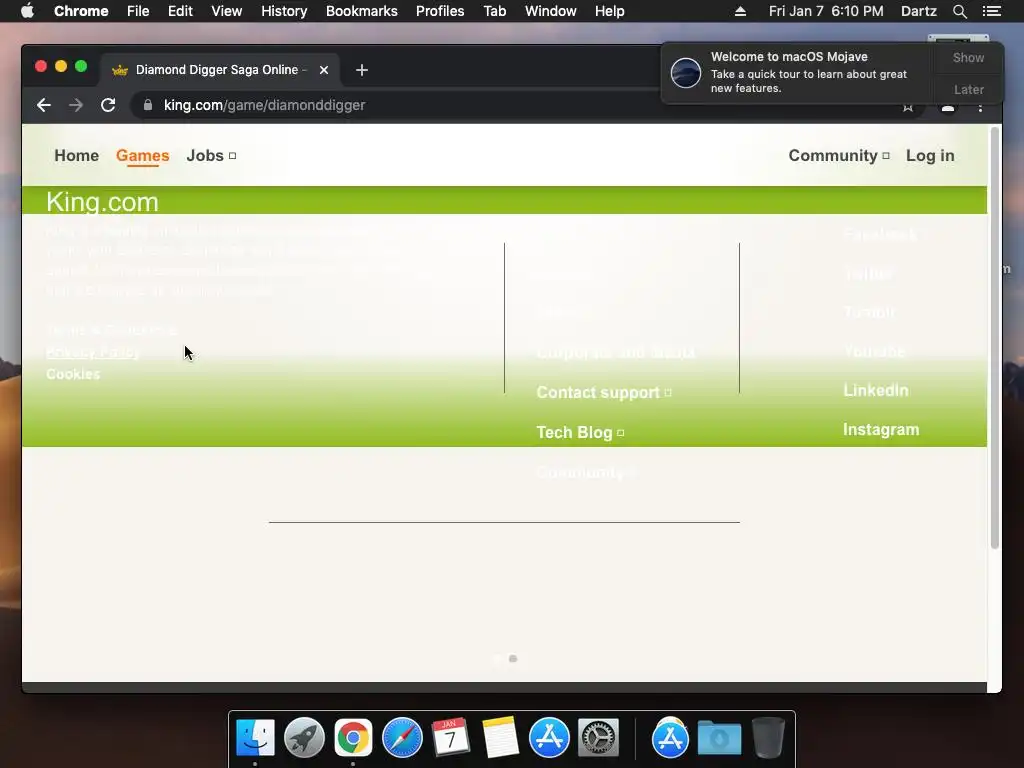Open the App Store icon beside Downloads folder
This screenshot has height=768, width=1024.
point(670,738)
